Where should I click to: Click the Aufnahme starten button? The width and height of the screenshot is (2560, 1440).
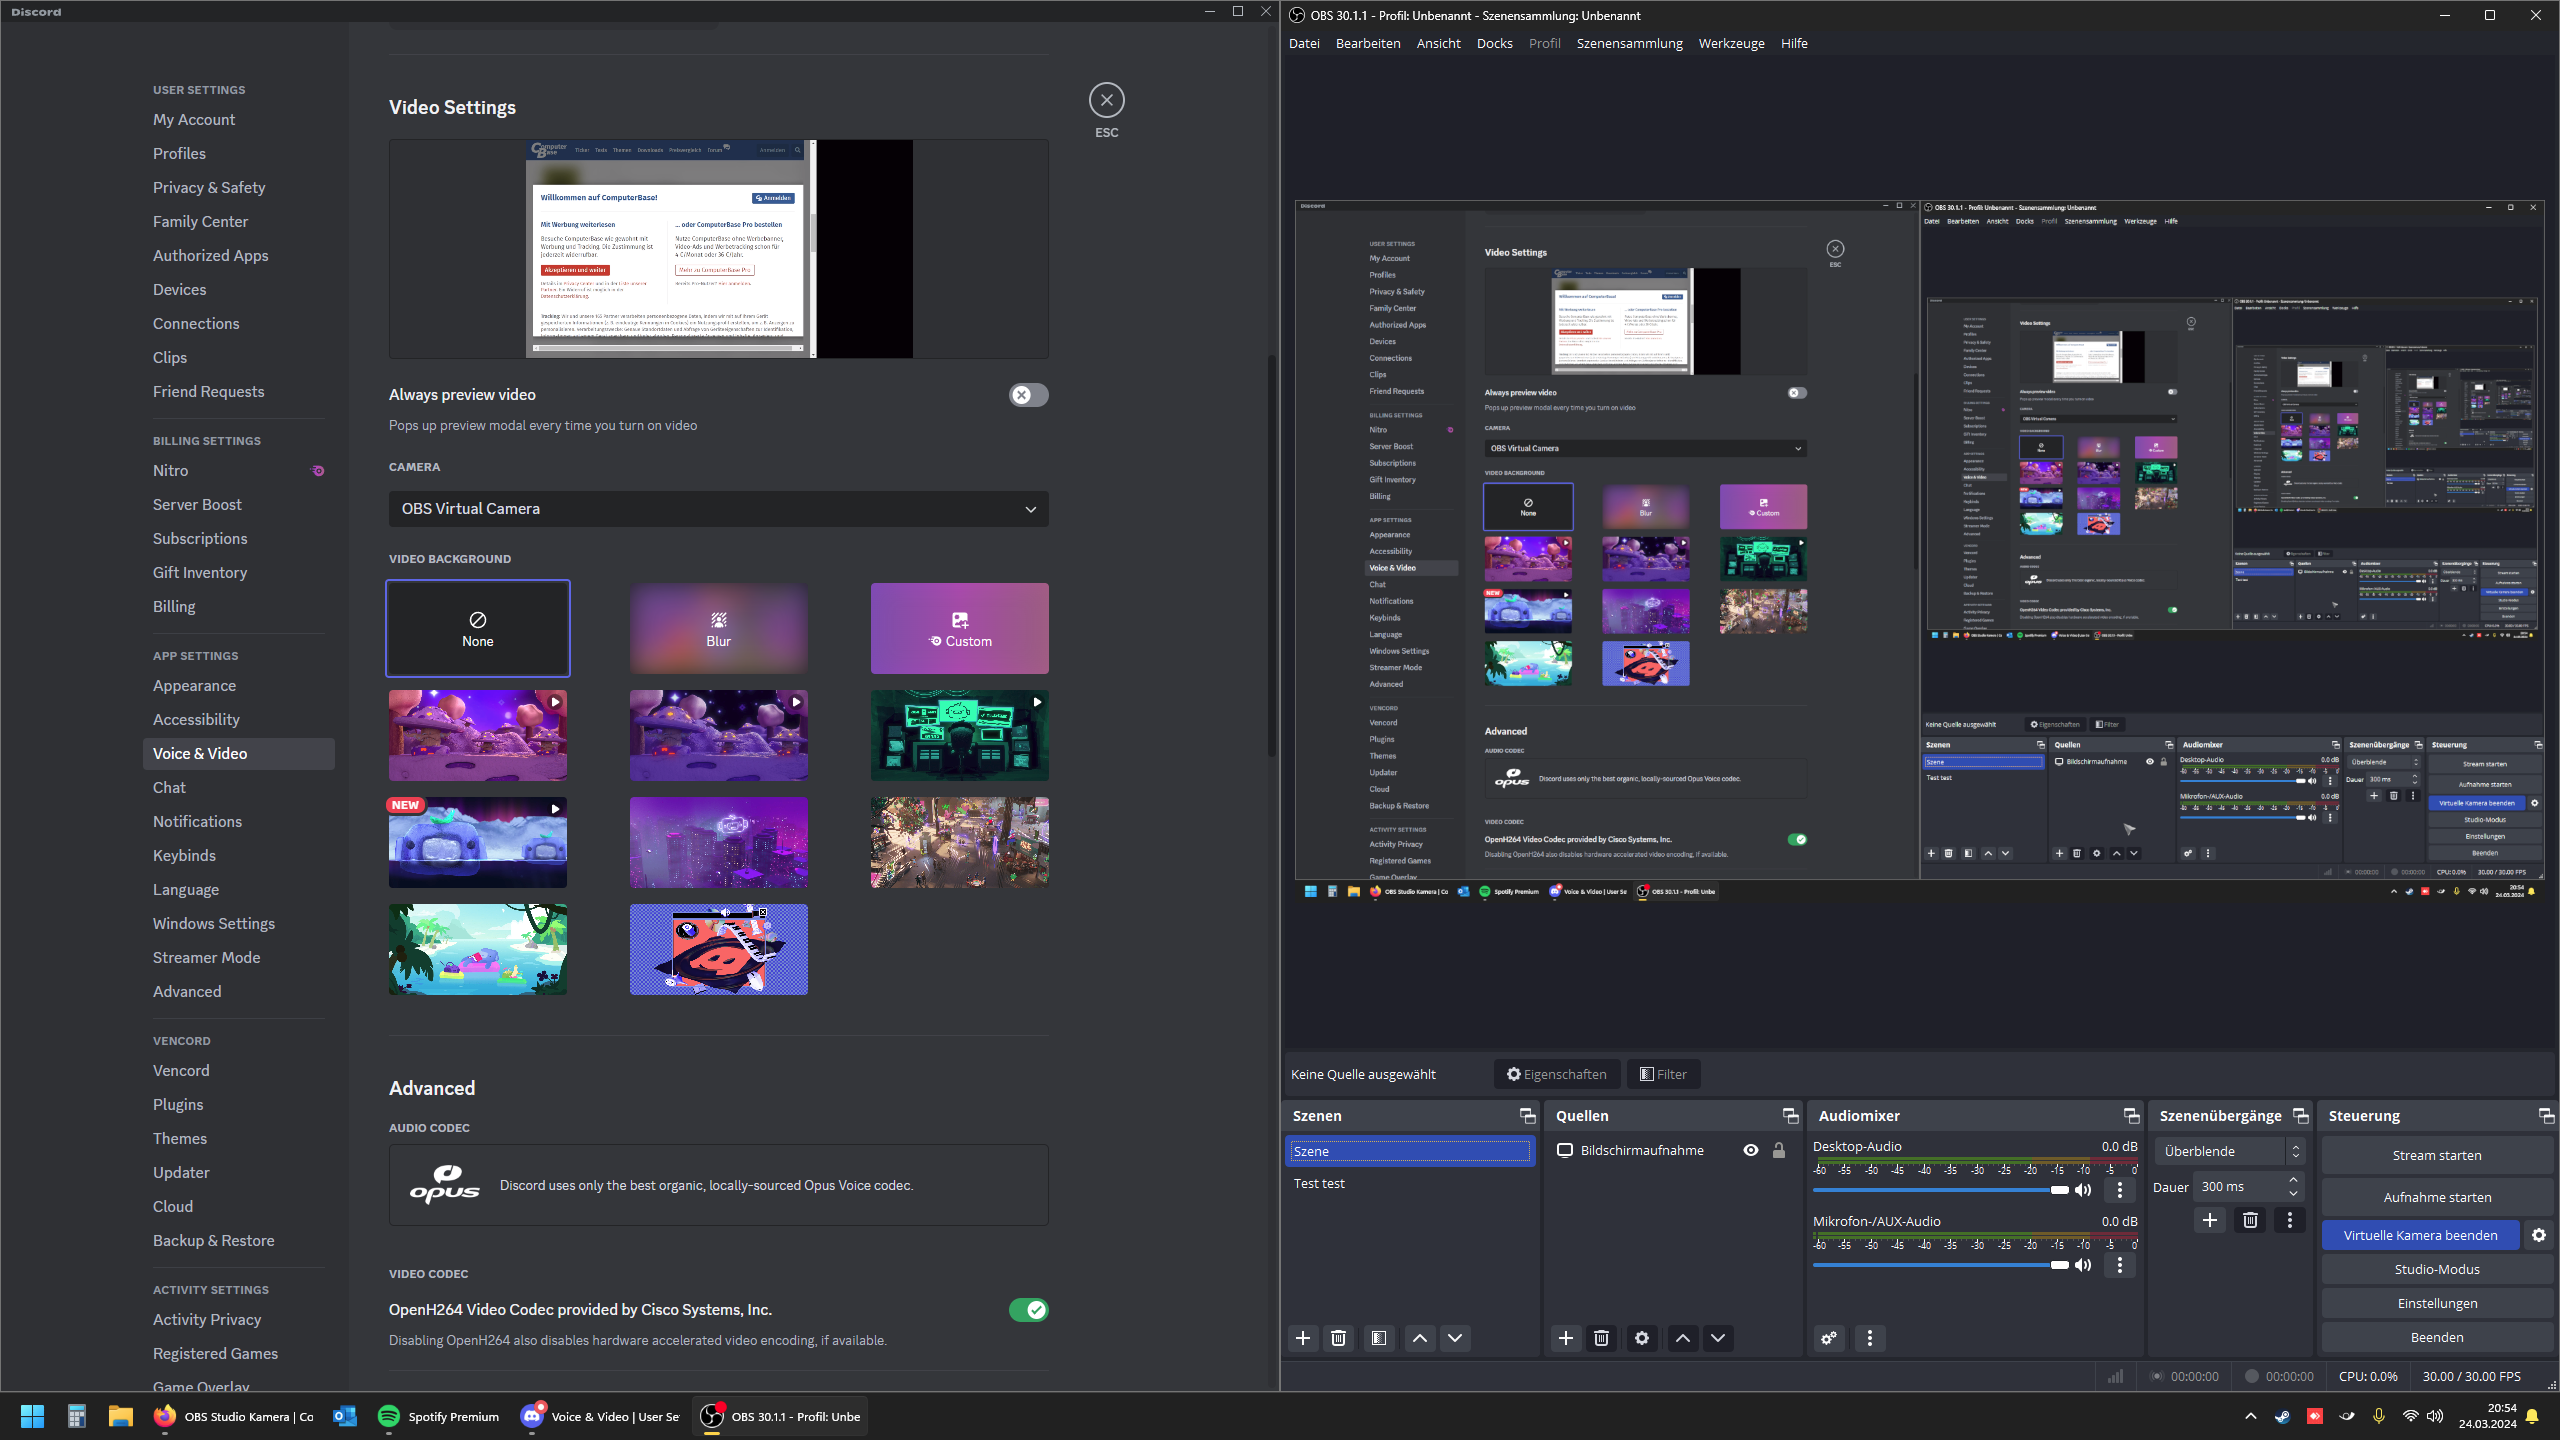pyautogui.click(x=2436, y=1197)
